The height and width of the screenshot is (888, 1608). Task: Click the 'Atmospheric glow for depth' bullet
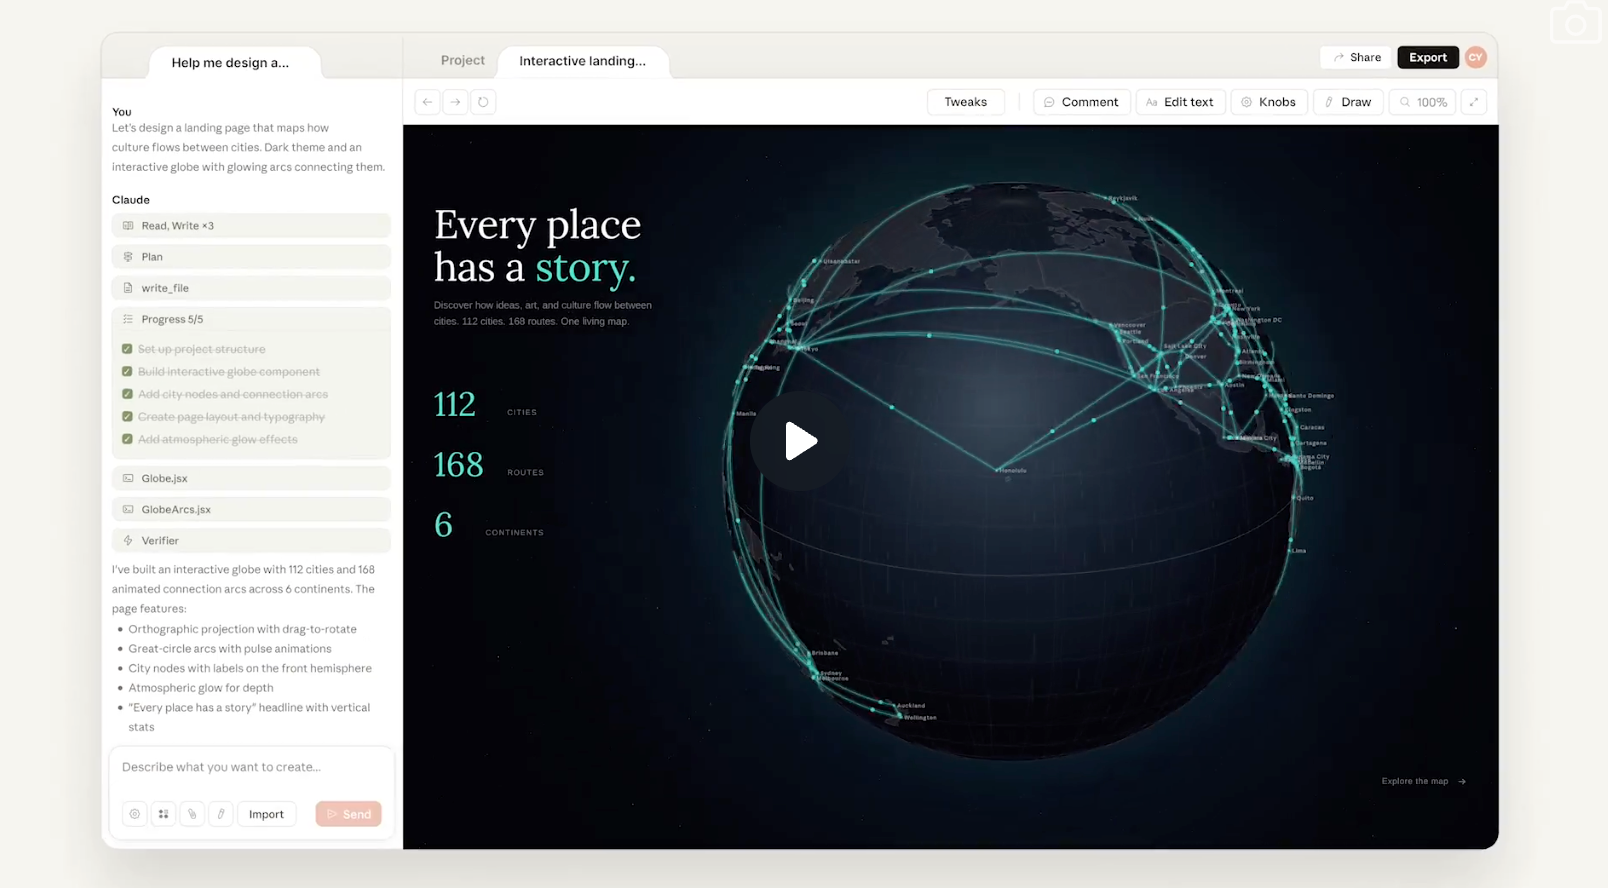click(x=201, y=688)
